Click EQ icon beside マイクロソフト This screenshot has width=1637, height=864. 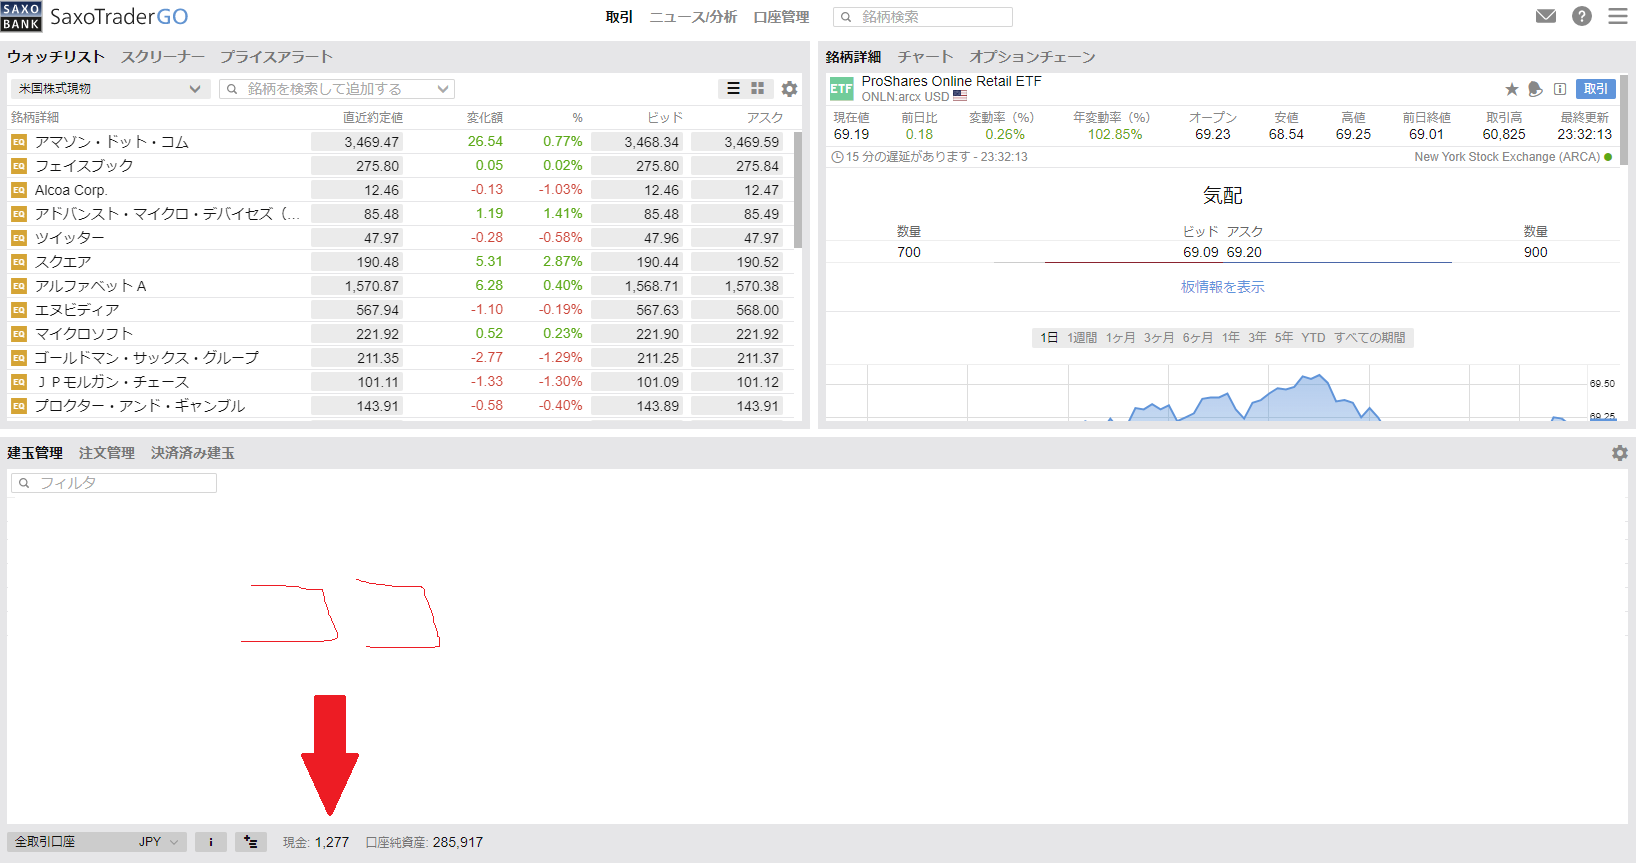coord(19,334)
